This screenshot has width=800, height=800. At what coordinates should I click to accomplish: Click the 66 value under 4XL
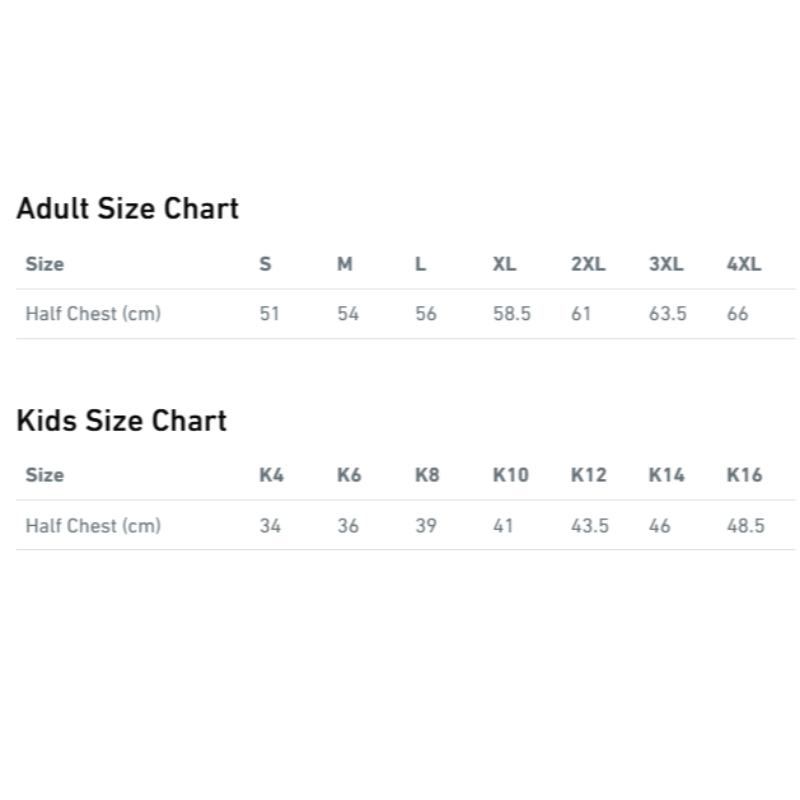[x=737, y=314]
